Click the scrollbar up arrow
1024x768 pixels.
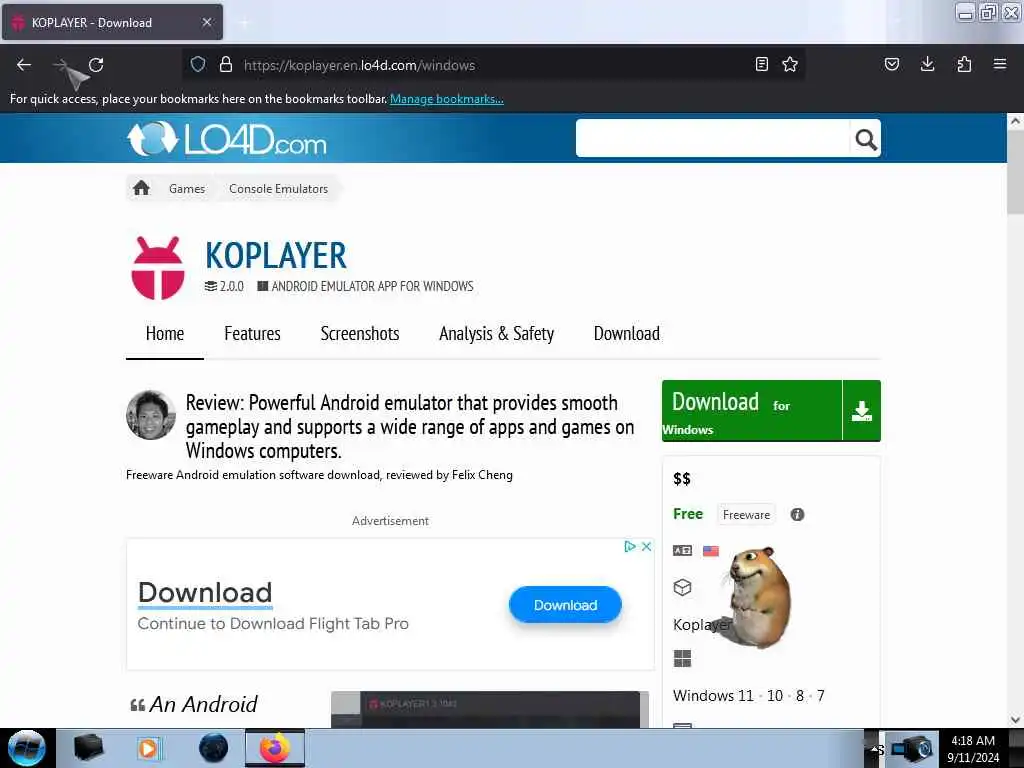click(1015, 121)
